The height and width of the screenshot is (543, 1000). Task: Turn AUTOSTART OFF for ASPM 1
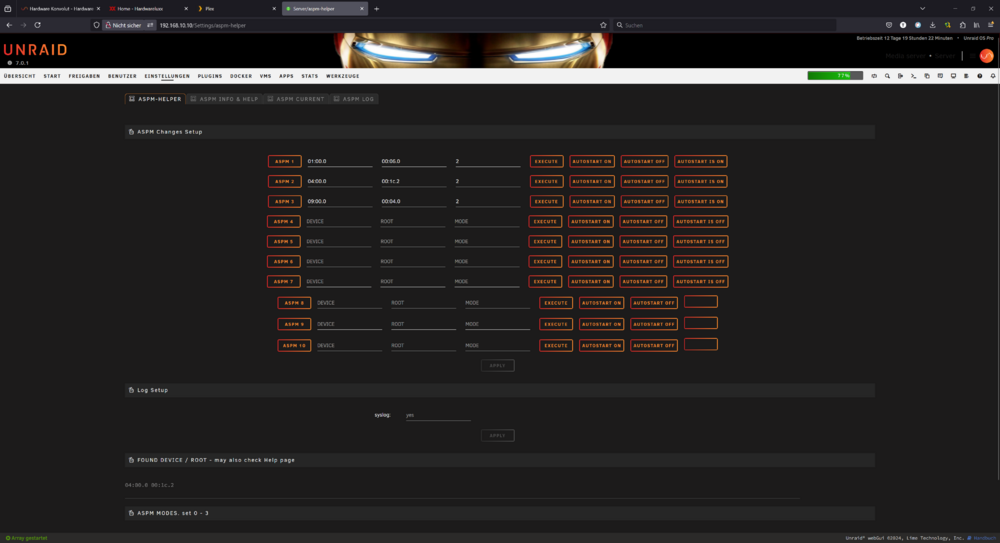point(644,161)
